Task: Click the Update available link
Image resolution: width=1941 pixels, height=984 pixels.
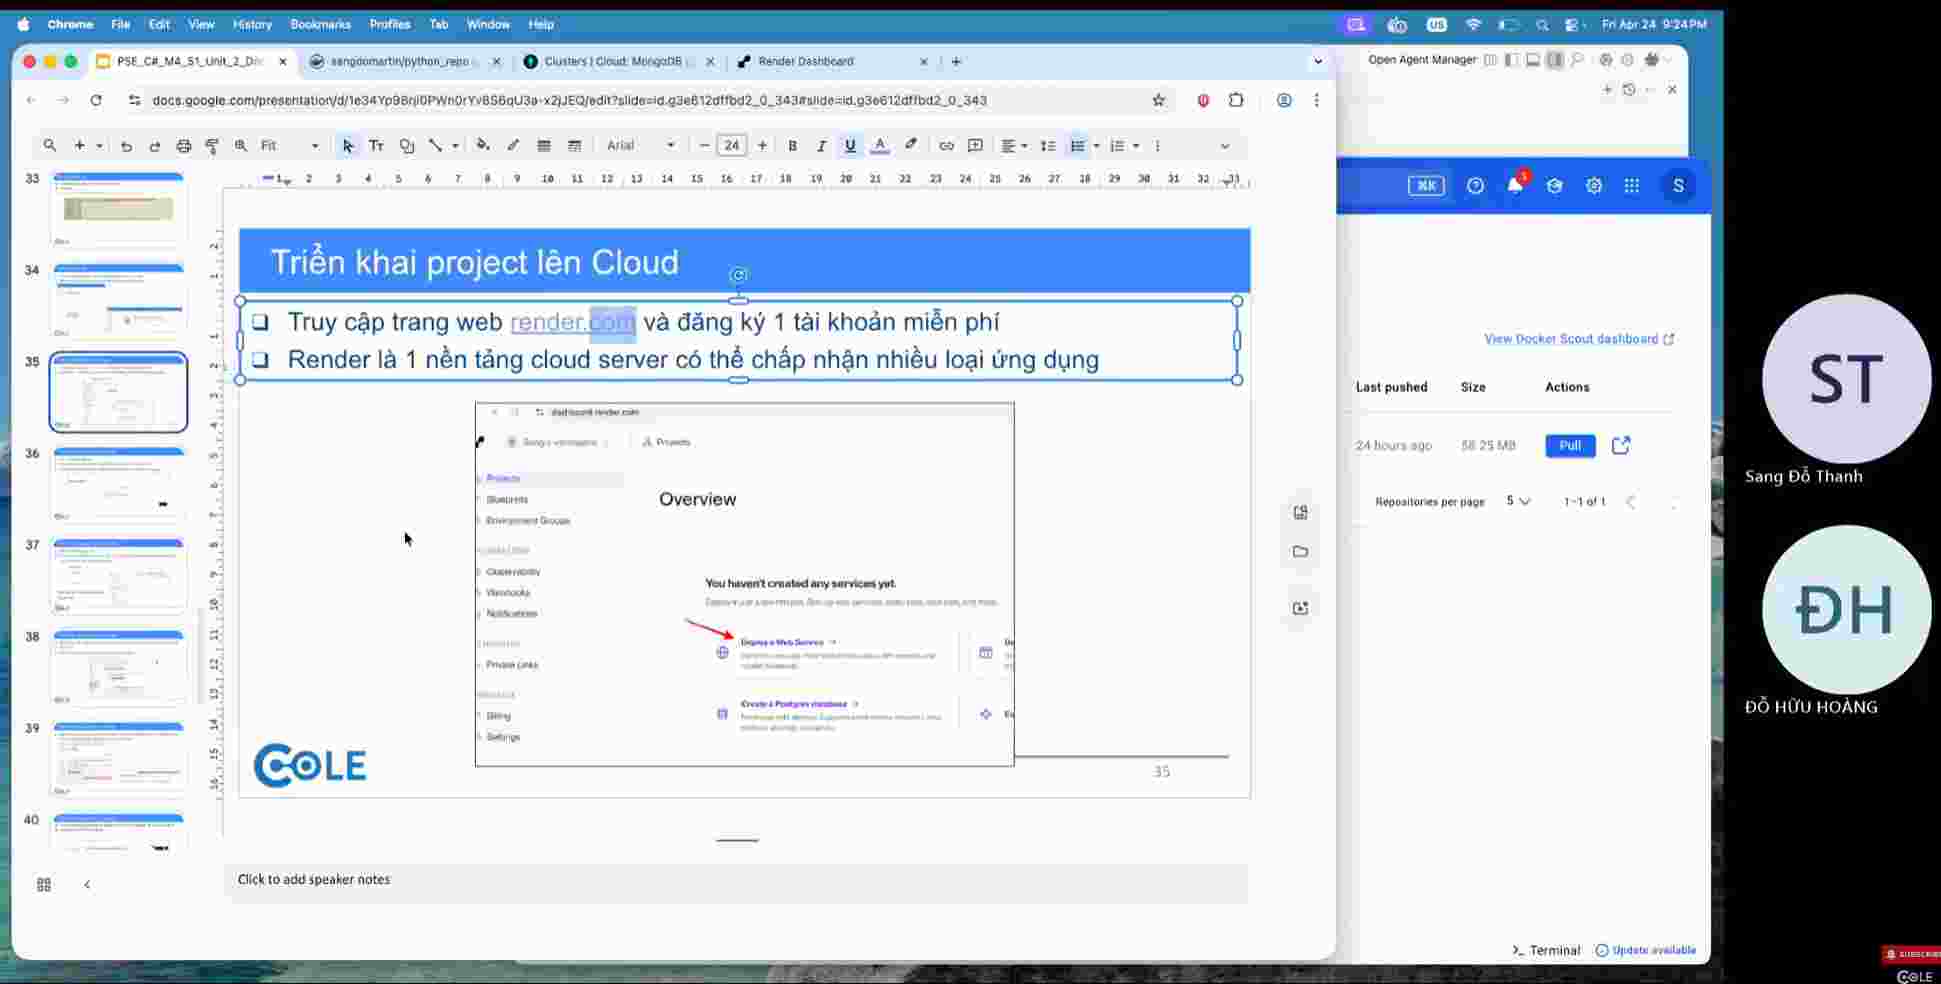Action: point(1646,951)
